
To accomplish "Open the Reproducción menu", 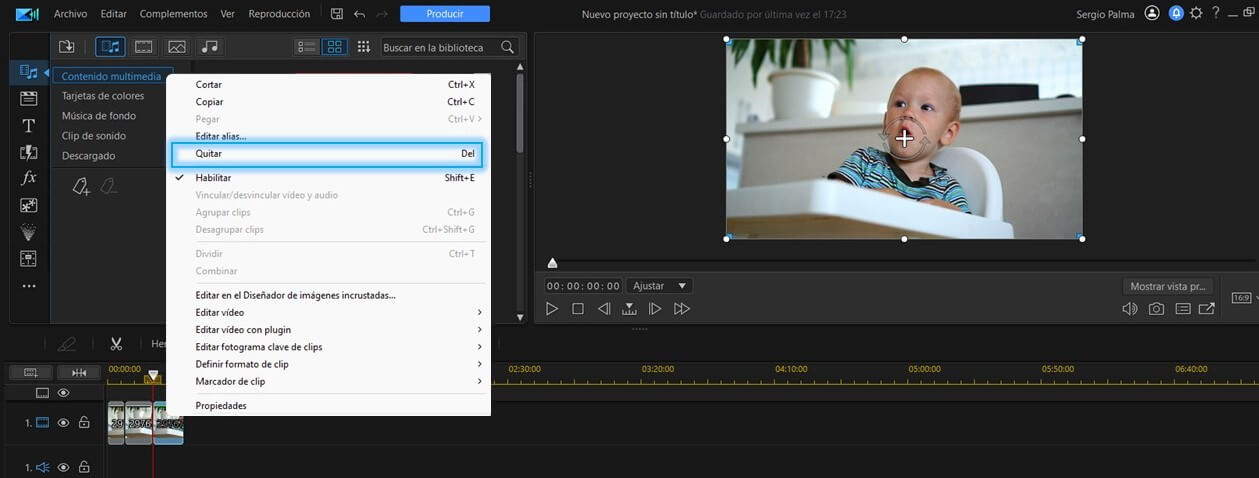I will click(279, 14).
